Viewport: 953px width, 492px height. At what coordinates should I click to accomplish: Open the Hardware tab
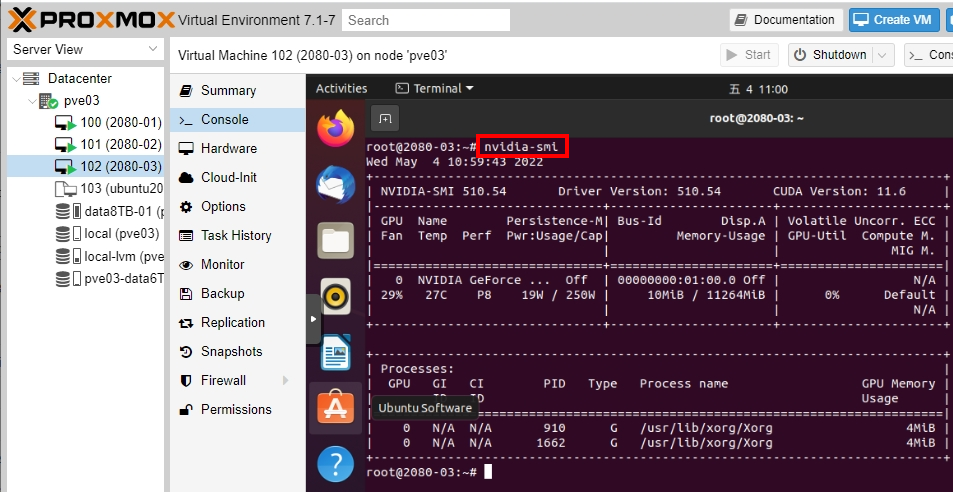coord(238,148)
